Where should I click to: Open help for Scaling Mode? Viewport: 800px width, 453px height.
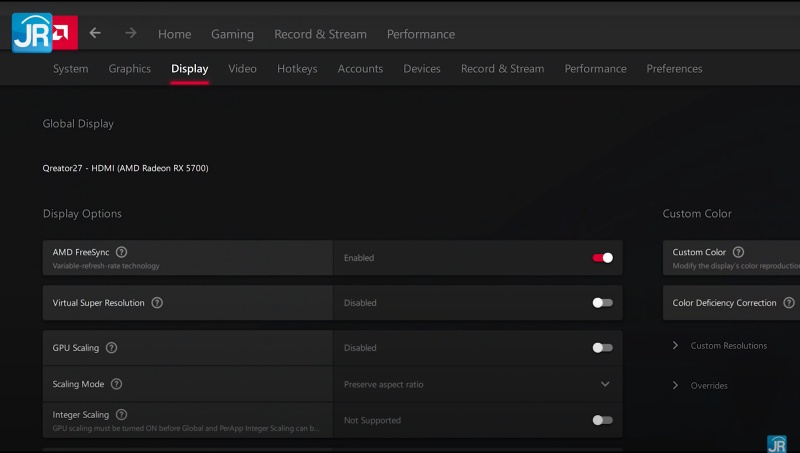[x=116, y=384]
